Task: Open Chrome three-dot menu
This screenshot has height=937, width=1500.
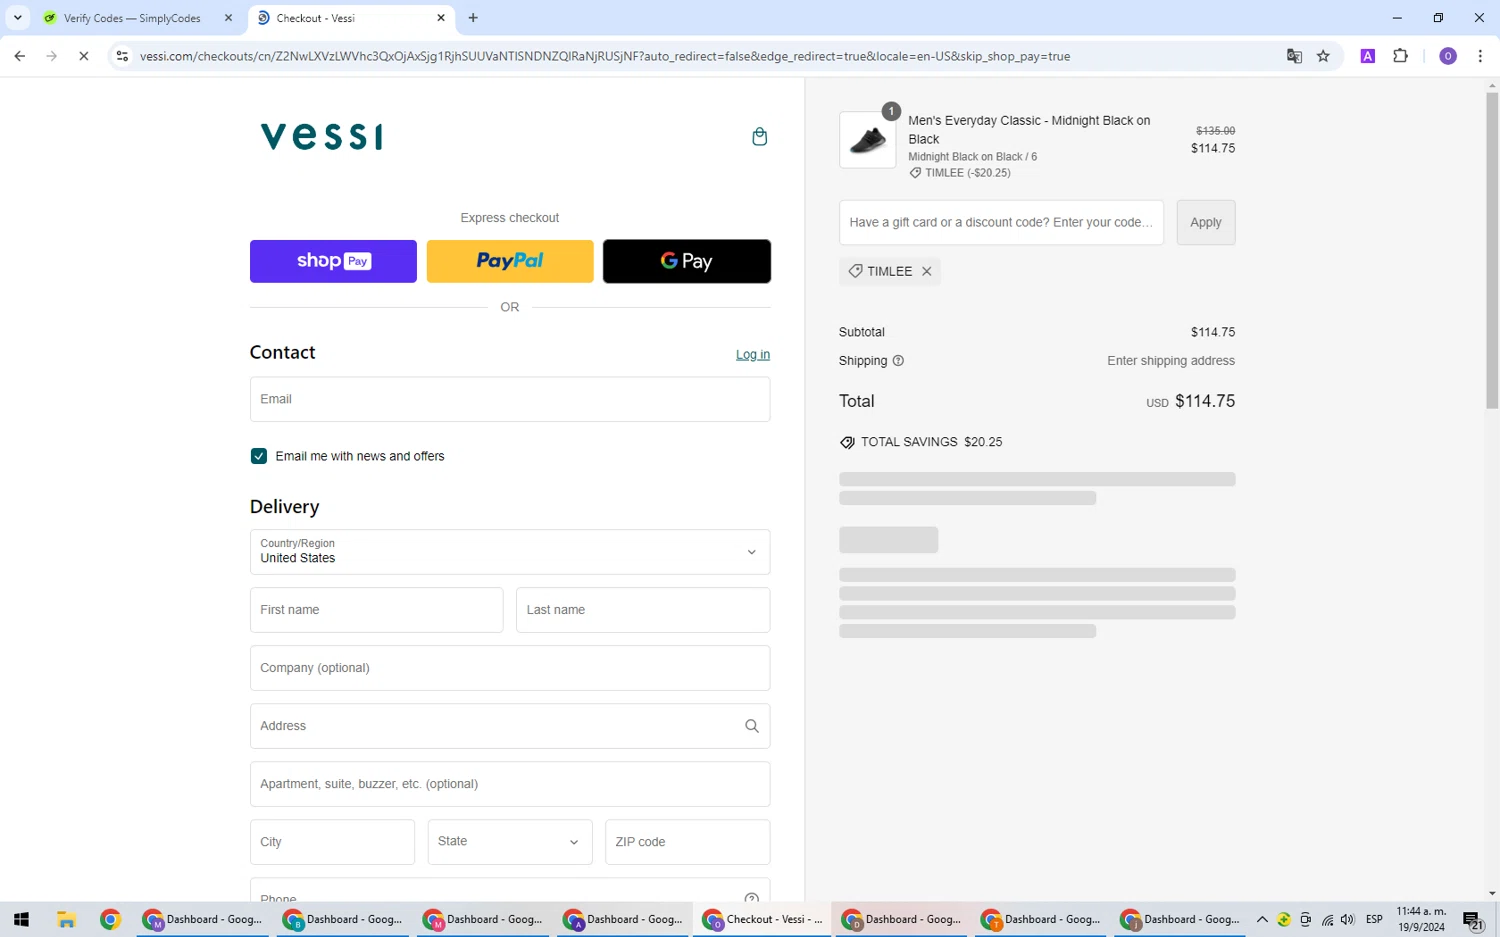Action: [x=1480, y=56]
